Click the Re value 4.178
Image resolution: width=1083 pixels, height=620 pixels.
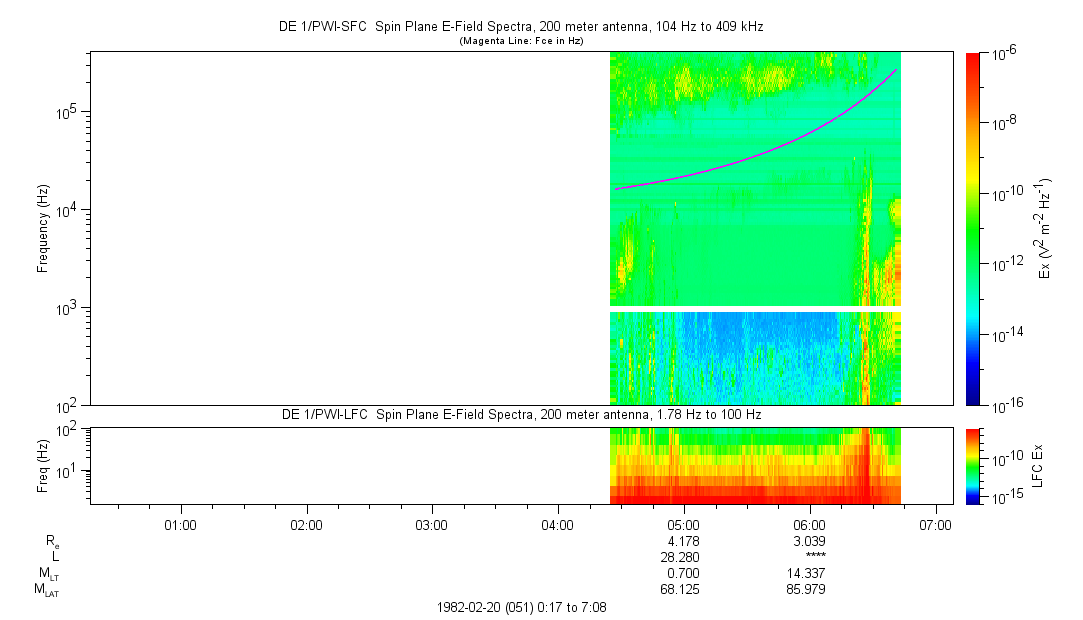point(683,541)
